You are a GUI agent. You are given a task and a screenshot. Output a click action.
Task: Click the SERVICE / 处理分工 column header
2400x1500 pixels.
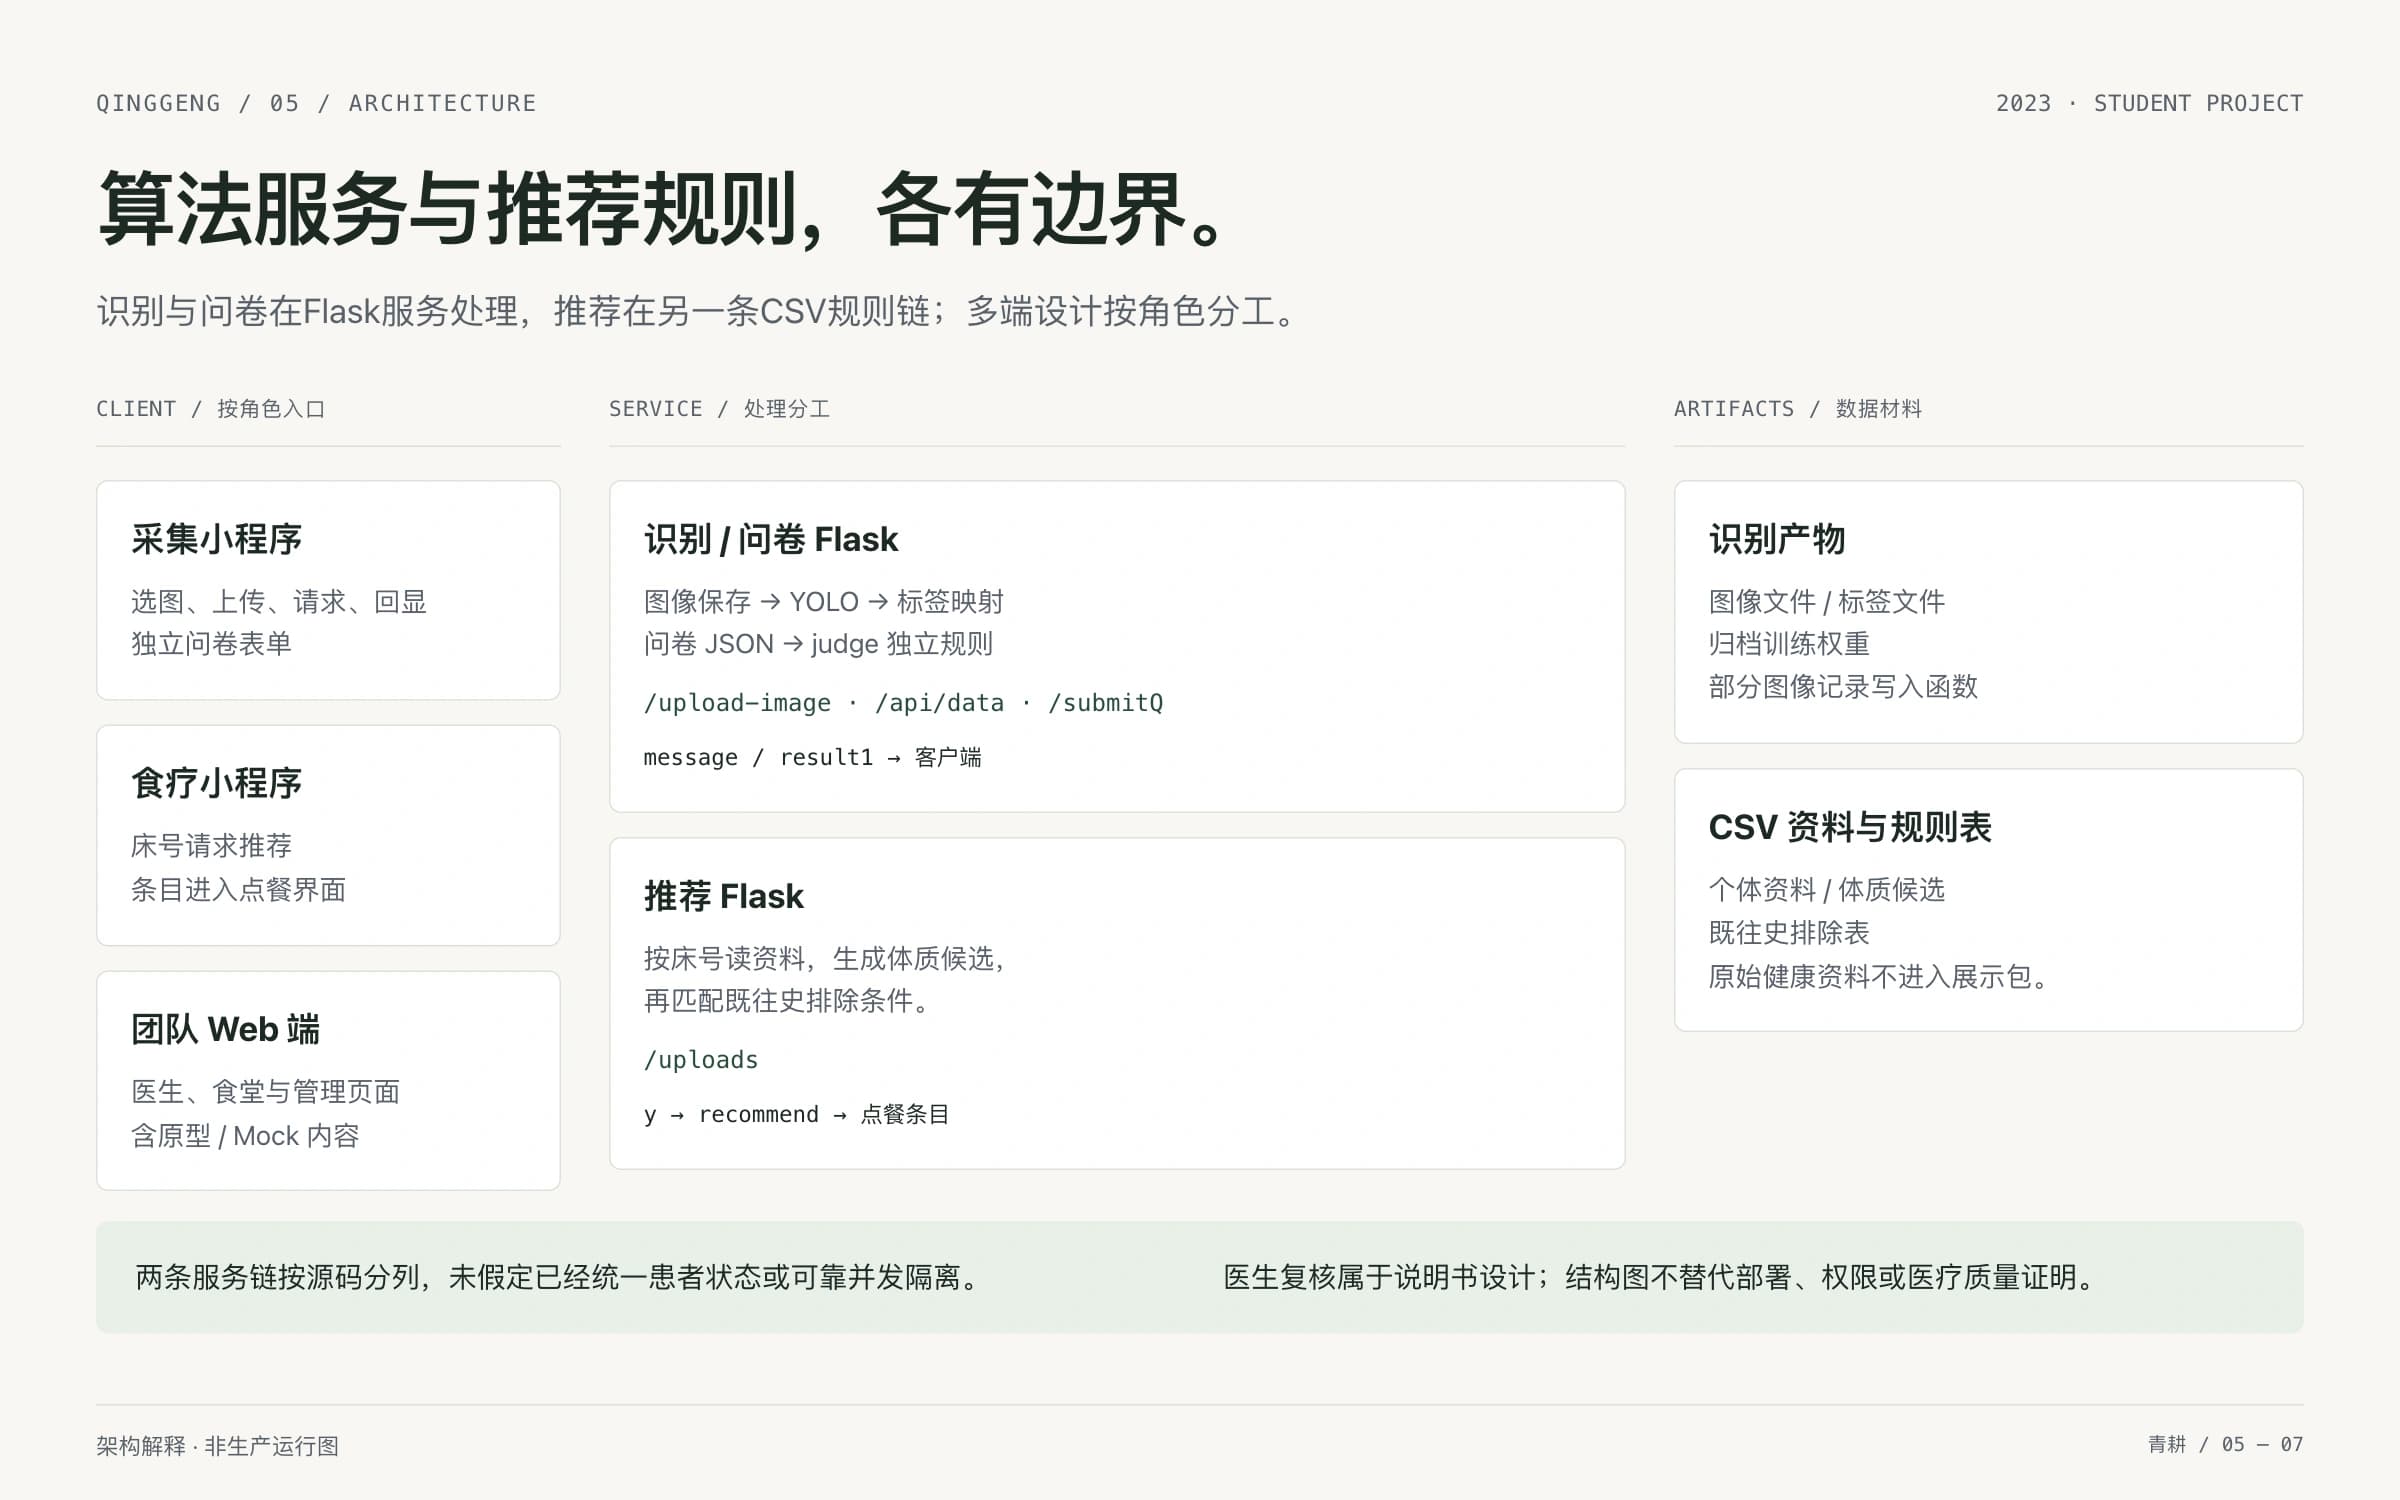[719, 409]
